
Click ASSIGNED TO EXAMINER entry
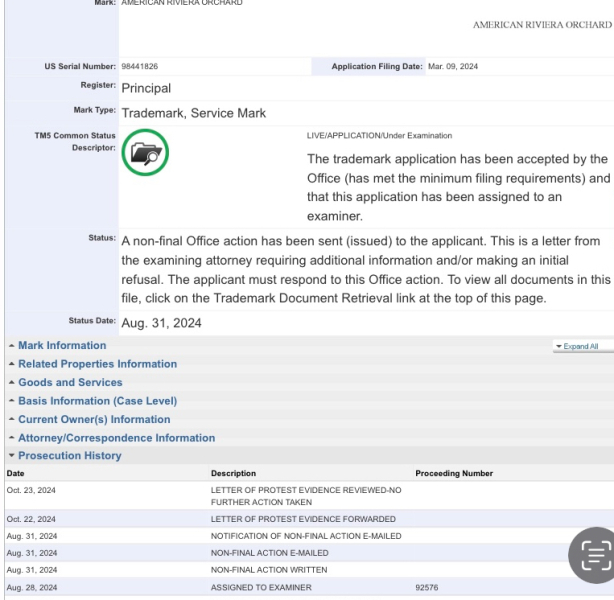coord(261,587)
